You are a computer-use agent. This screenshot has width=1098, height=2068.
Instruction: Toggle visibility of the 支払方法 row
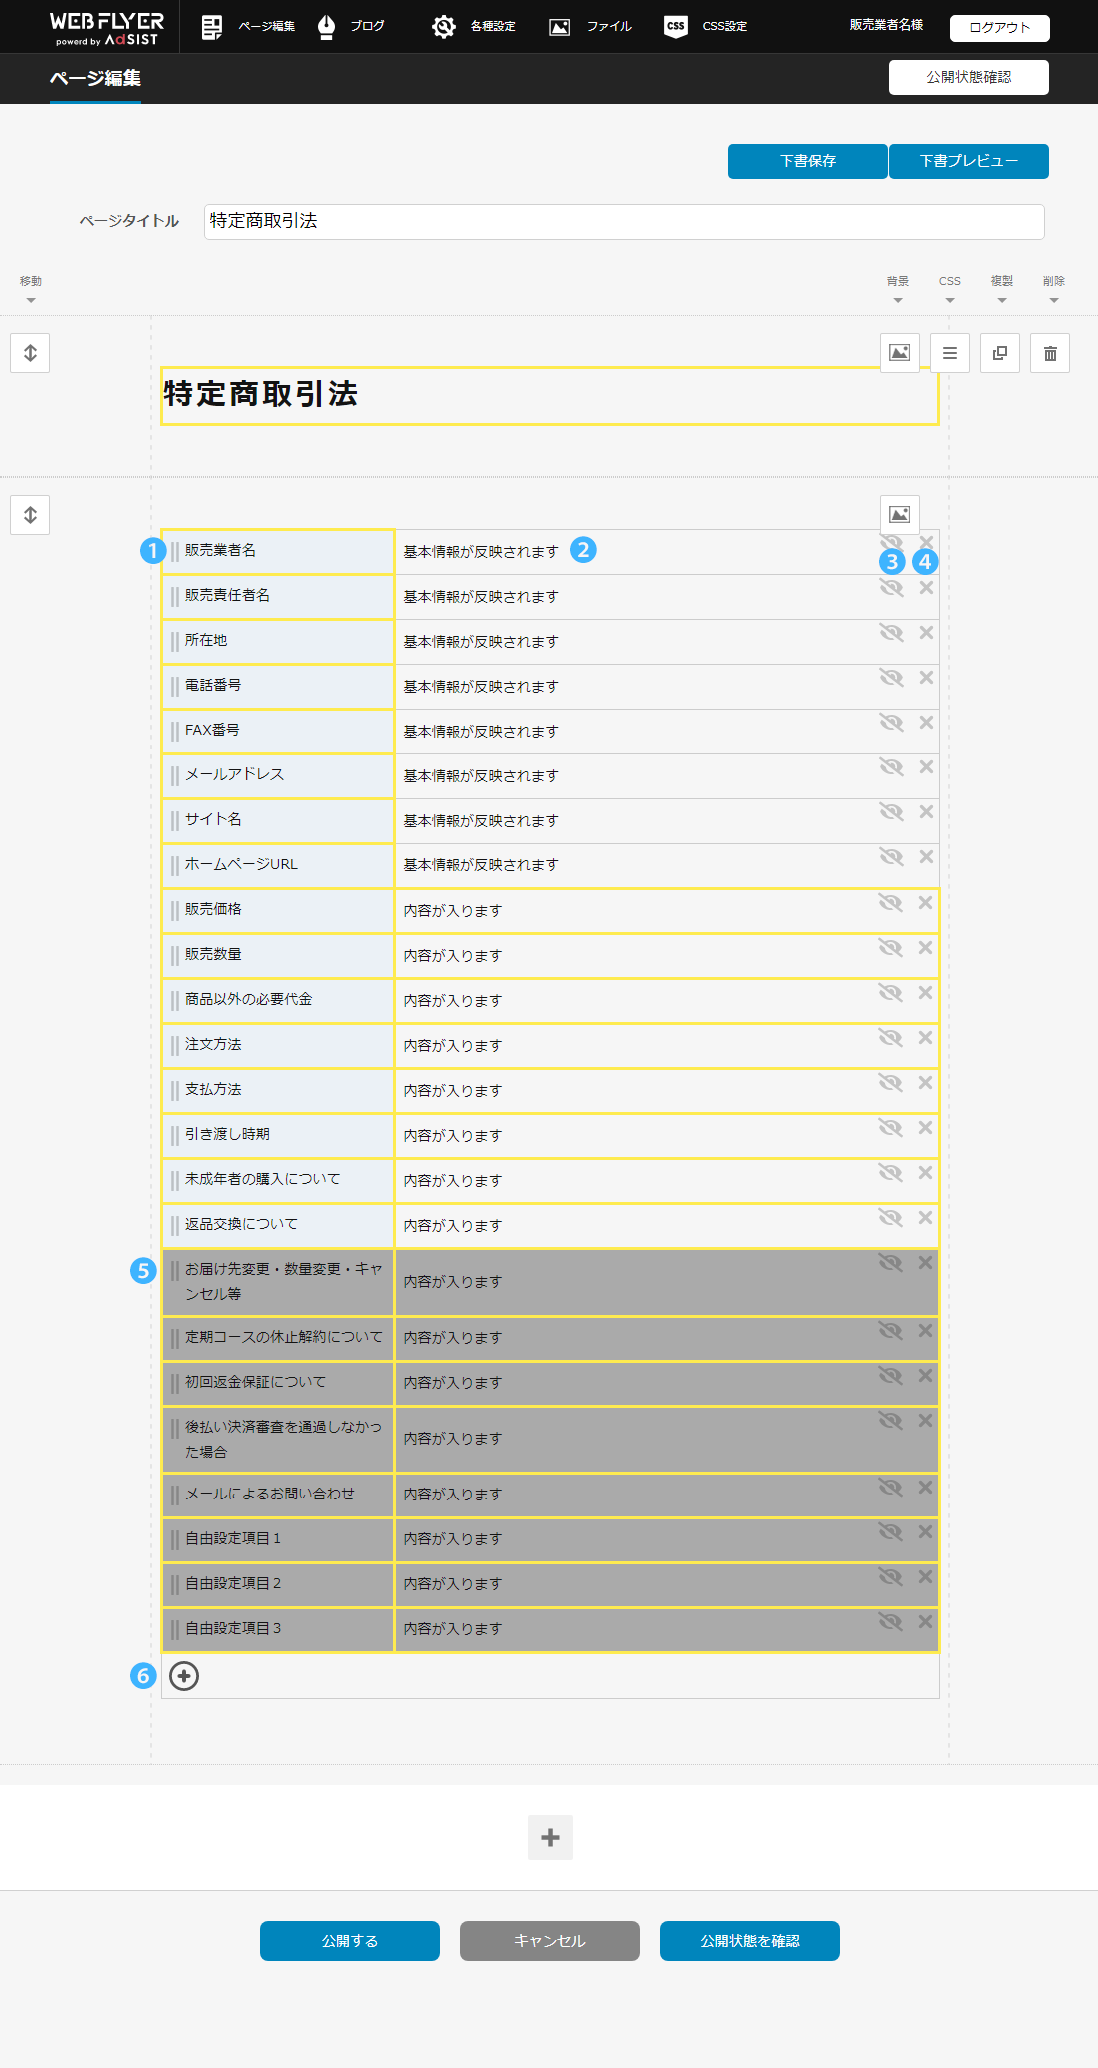[x=890, y=1082]
